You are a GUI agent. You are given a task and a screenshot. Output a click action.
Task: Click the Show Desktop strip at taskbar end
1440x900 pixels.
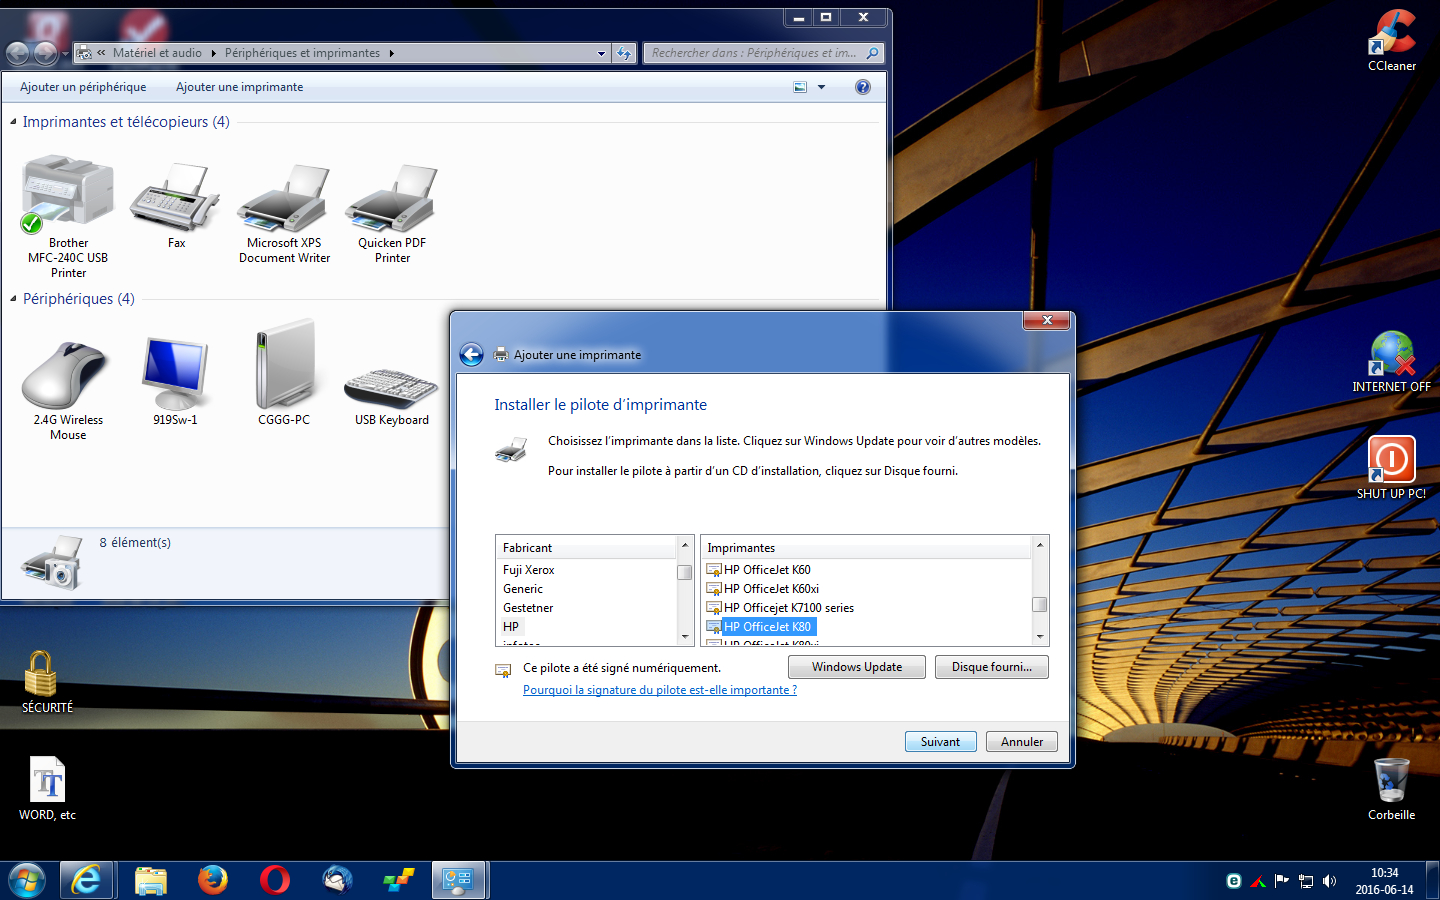1434,881
